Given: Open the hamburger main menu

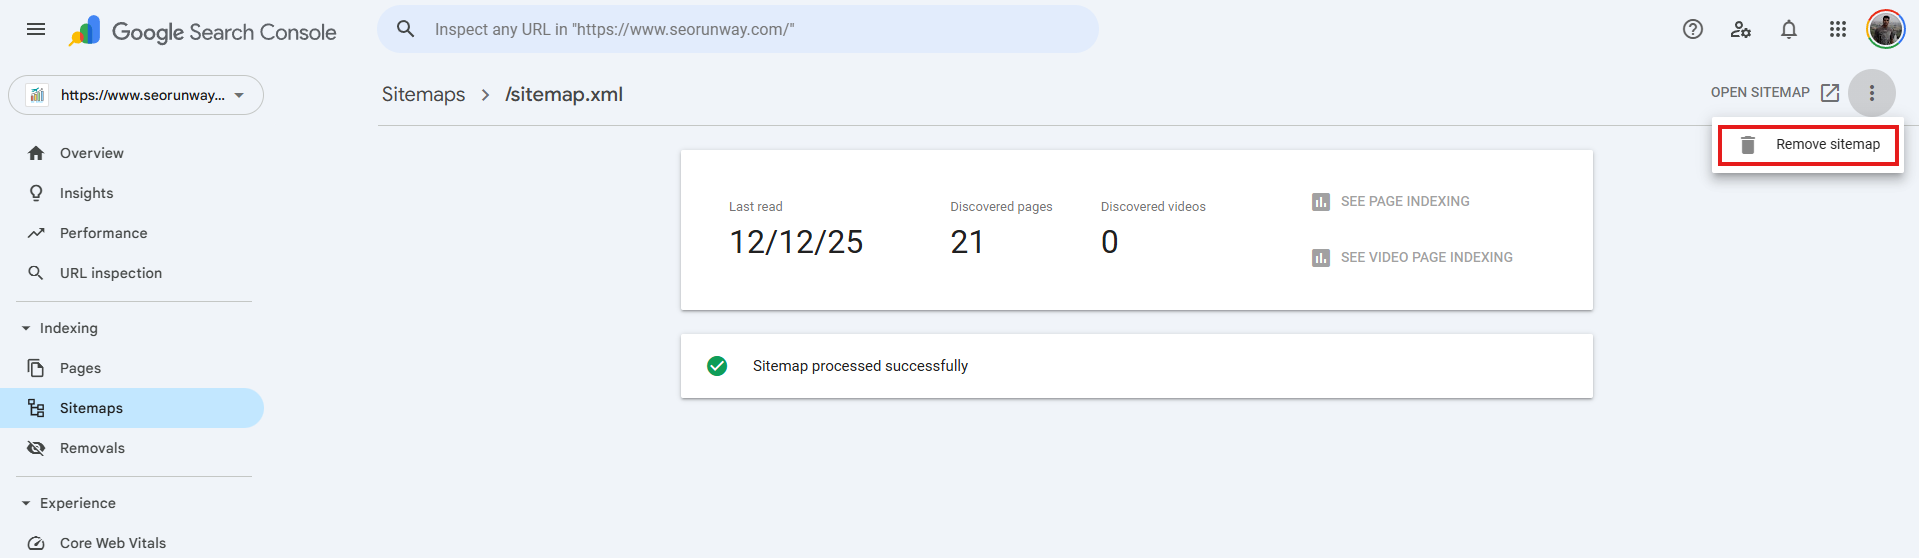Looking at the screenshot, I should click(36, 29).
